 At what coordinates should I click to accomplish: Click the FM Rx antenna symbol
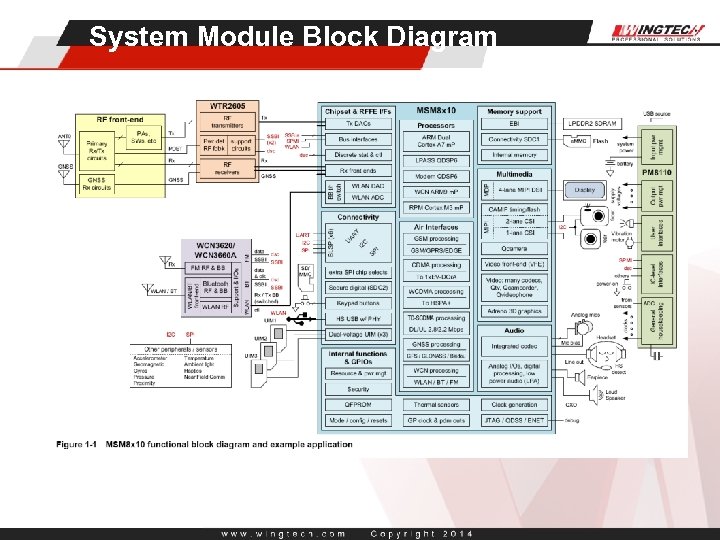pyautogui.click(x=165, y=262)
